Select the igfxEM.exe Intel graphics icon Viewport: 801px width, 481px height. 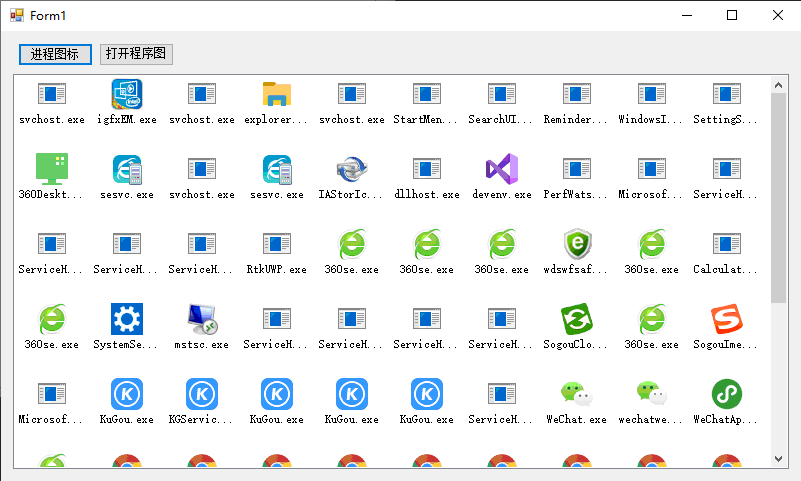pyautogui.click(x=127, y=94)
